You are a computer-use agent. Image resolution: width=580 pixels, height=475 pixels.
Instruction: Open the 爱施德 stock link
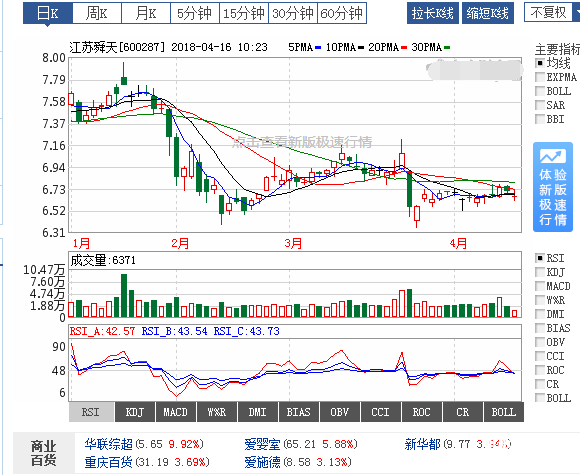pos(262,462)
